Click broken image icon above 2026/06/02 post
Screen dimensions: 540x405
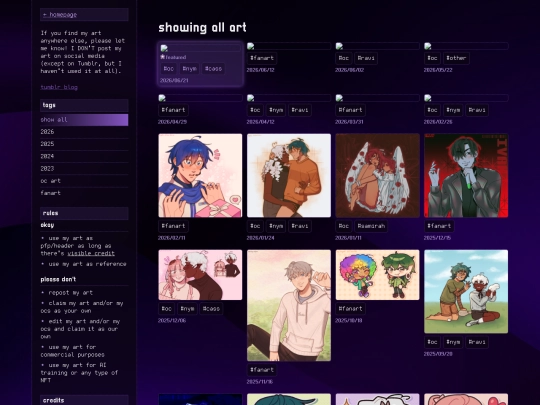pos(339,46)
